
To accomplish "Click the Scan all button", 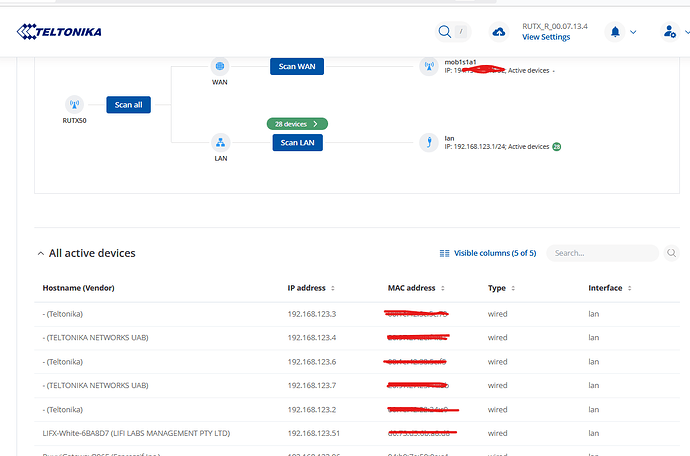I will point(128,105).
